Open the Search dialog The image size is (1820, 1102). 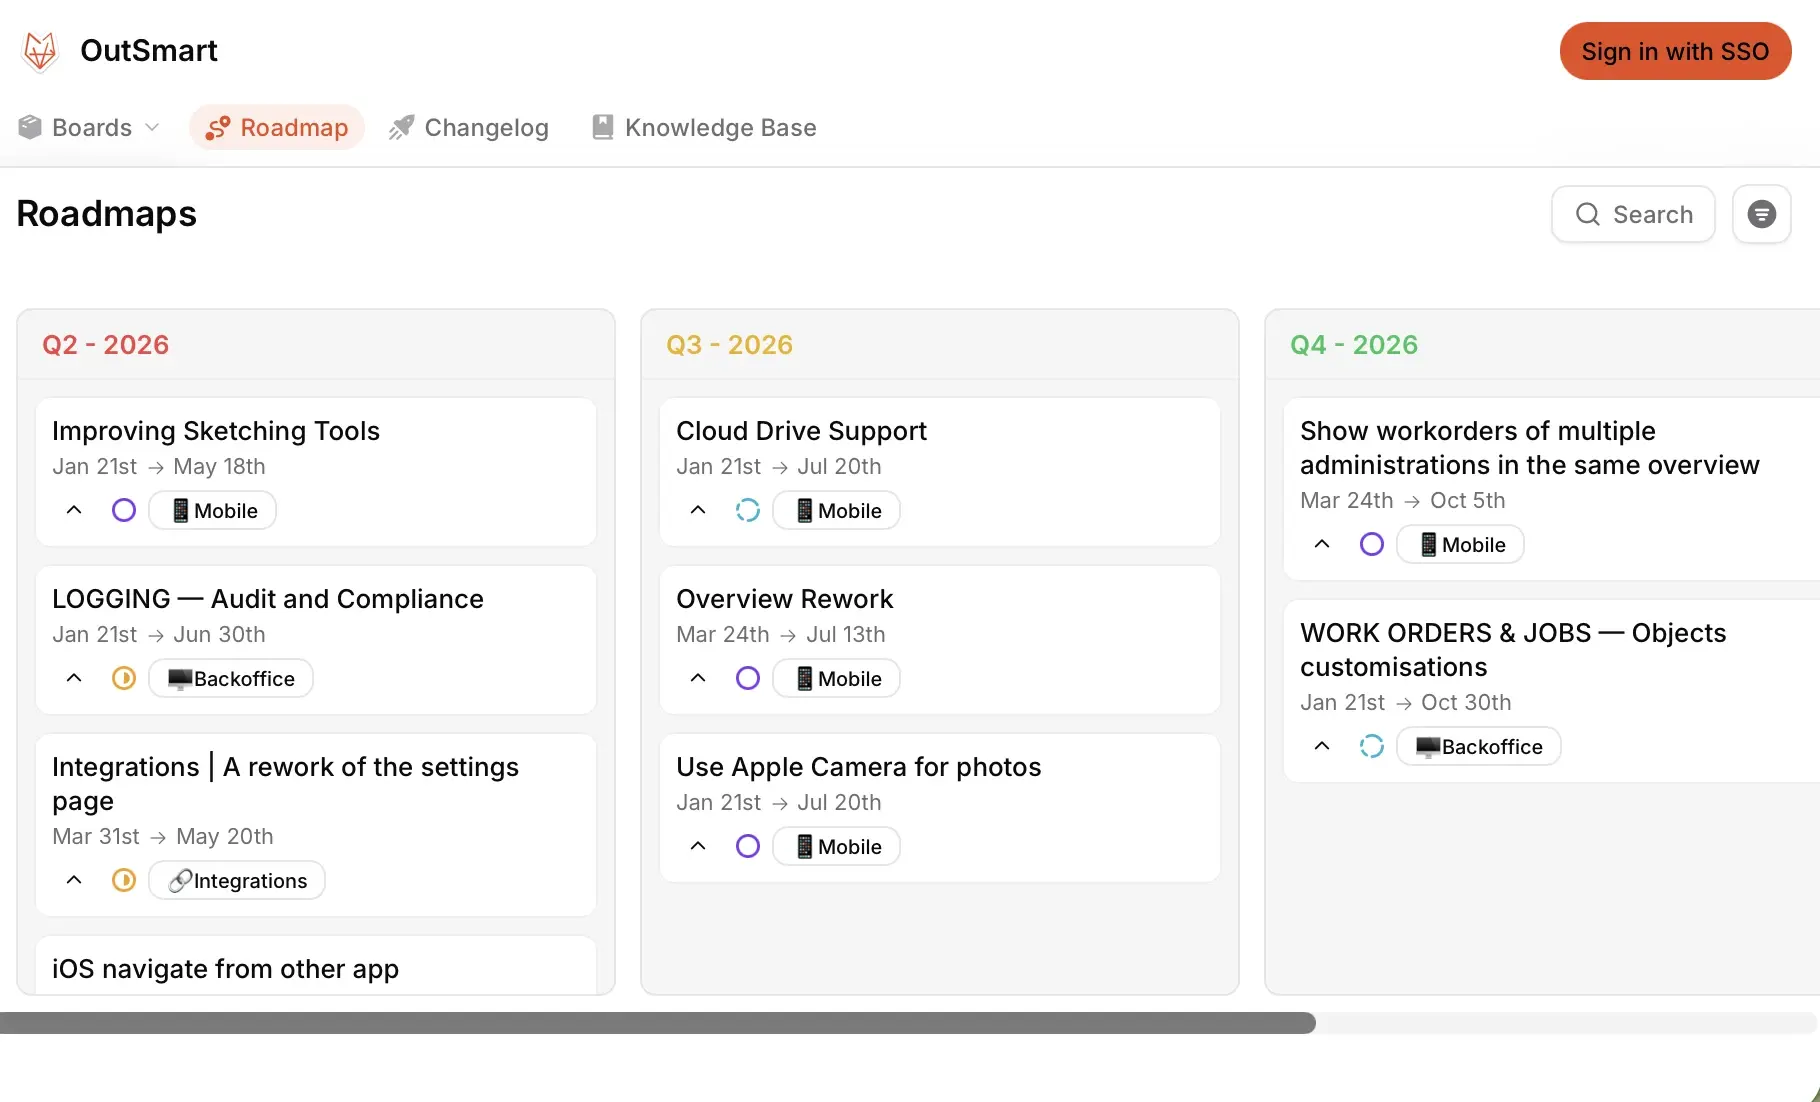click(1632, 213)
